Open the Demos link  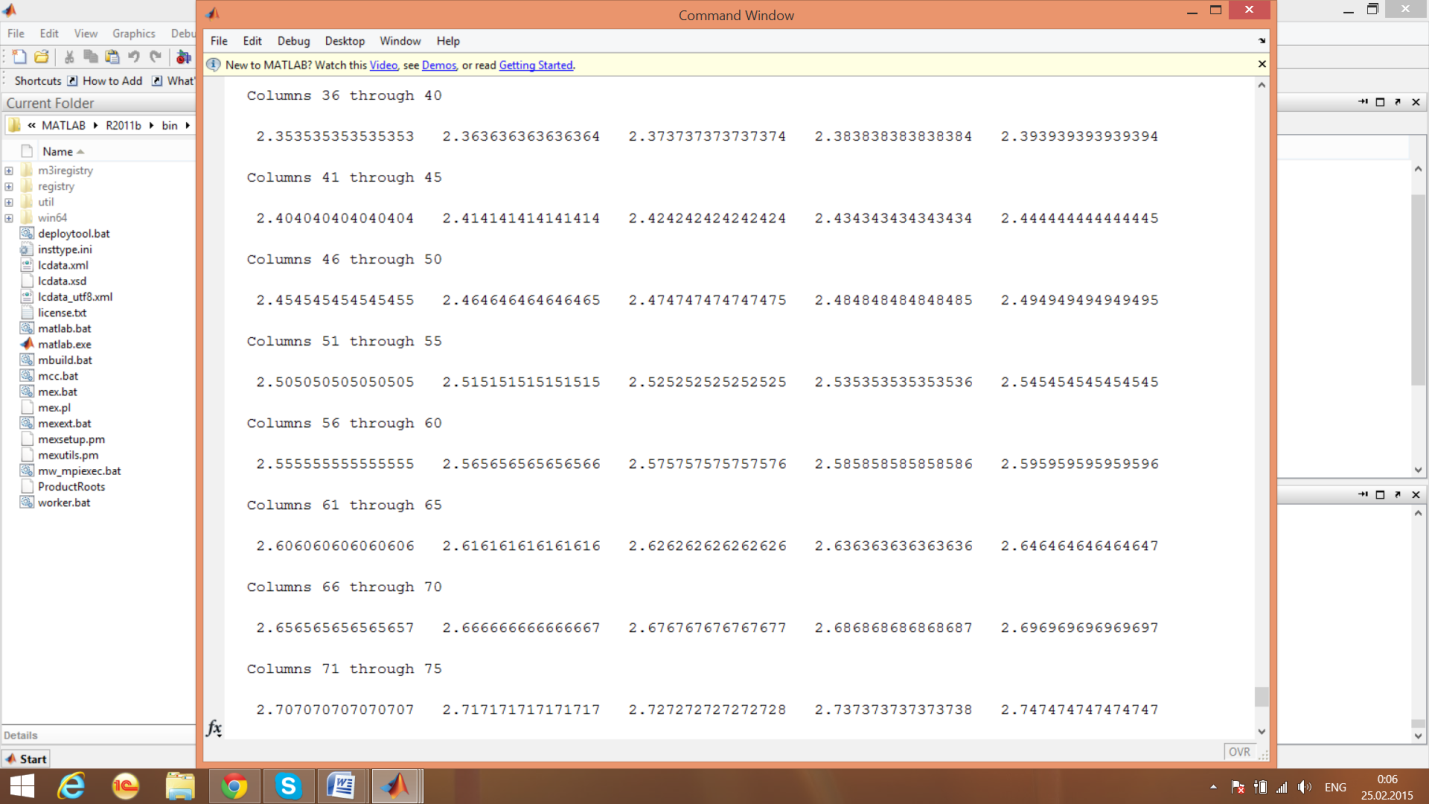[x=439, y=65]
